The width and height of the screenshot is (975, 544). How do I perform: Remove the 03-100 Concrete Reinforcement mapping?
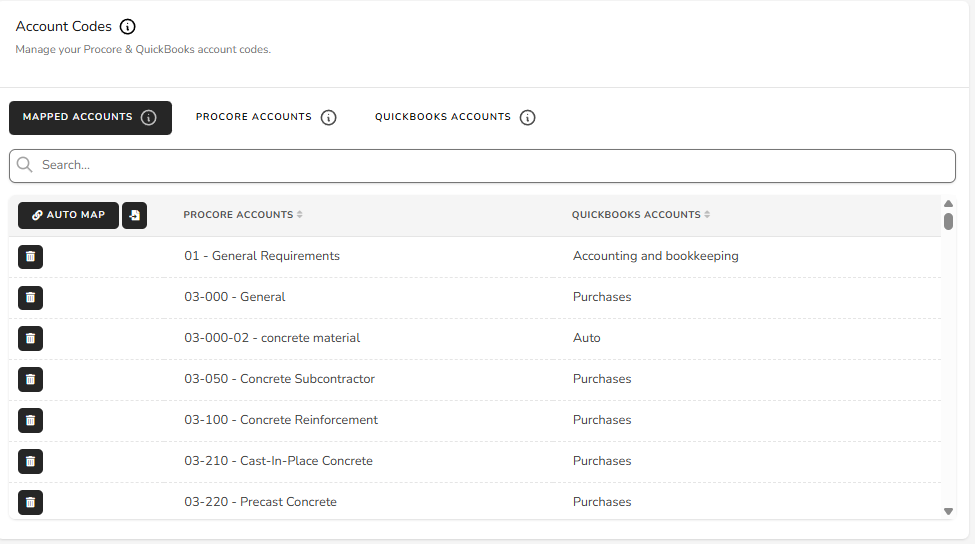tap(30, 421)
